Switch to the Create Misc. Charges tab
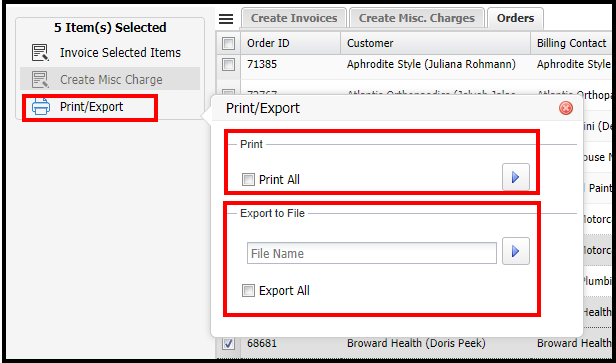The image size is (616, 363). [416, 18]
